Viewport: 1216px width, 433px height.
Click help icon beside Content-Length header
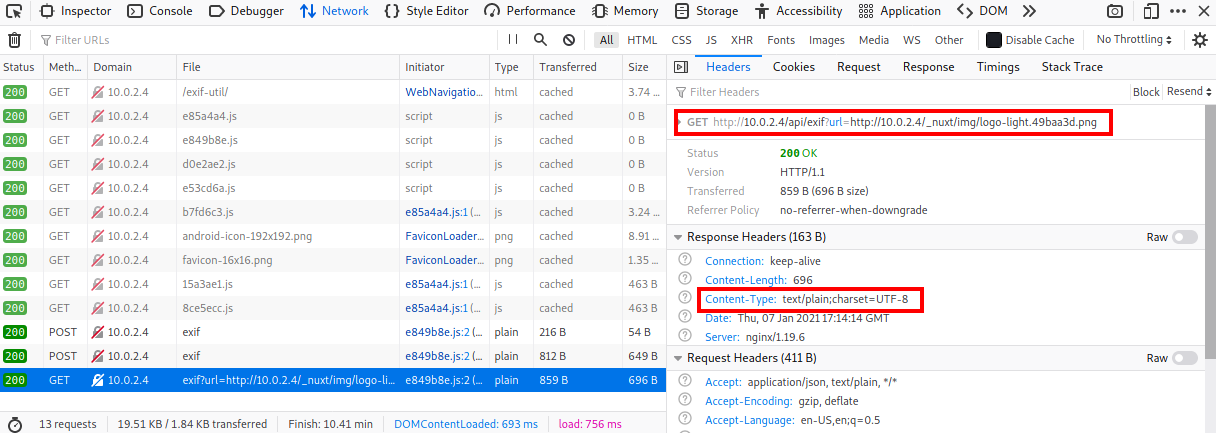click(x=685, y=279)
